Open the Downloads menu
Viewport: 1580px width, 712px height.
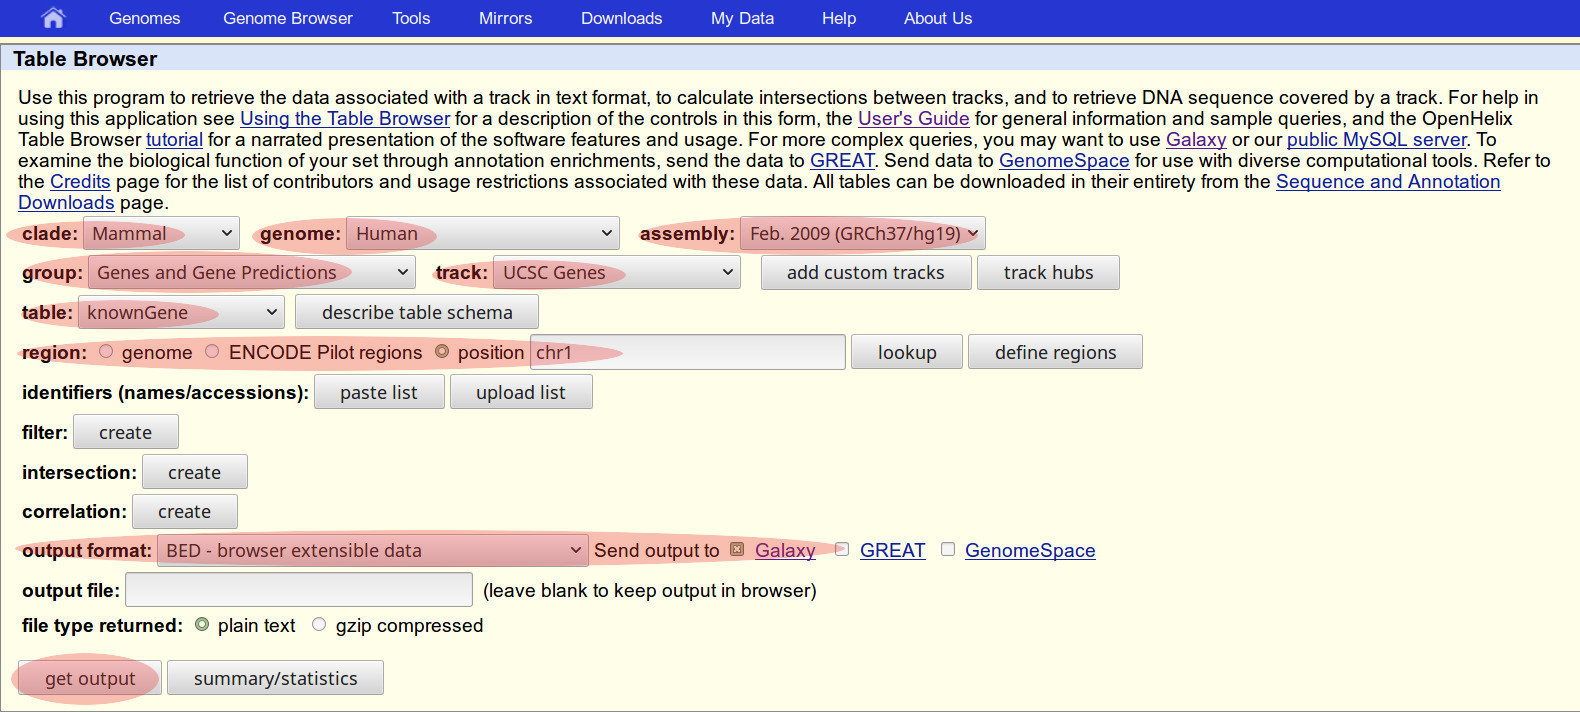(622, 18)
